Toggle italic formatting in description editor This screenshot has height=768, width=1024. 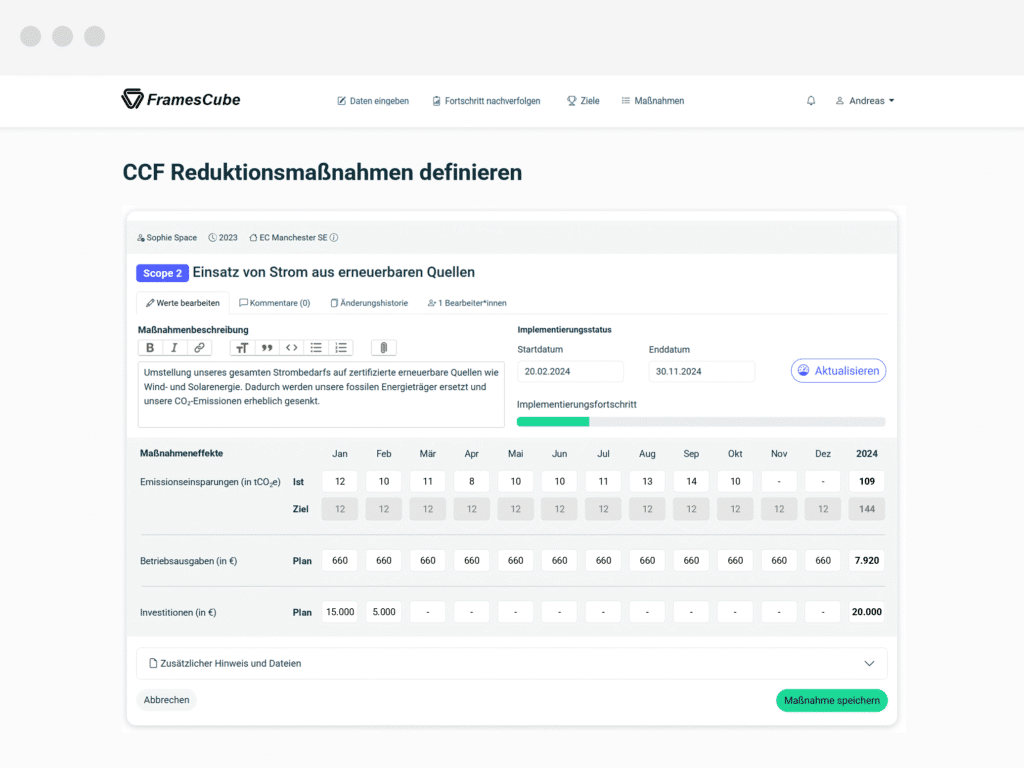[x=174, y=347]
